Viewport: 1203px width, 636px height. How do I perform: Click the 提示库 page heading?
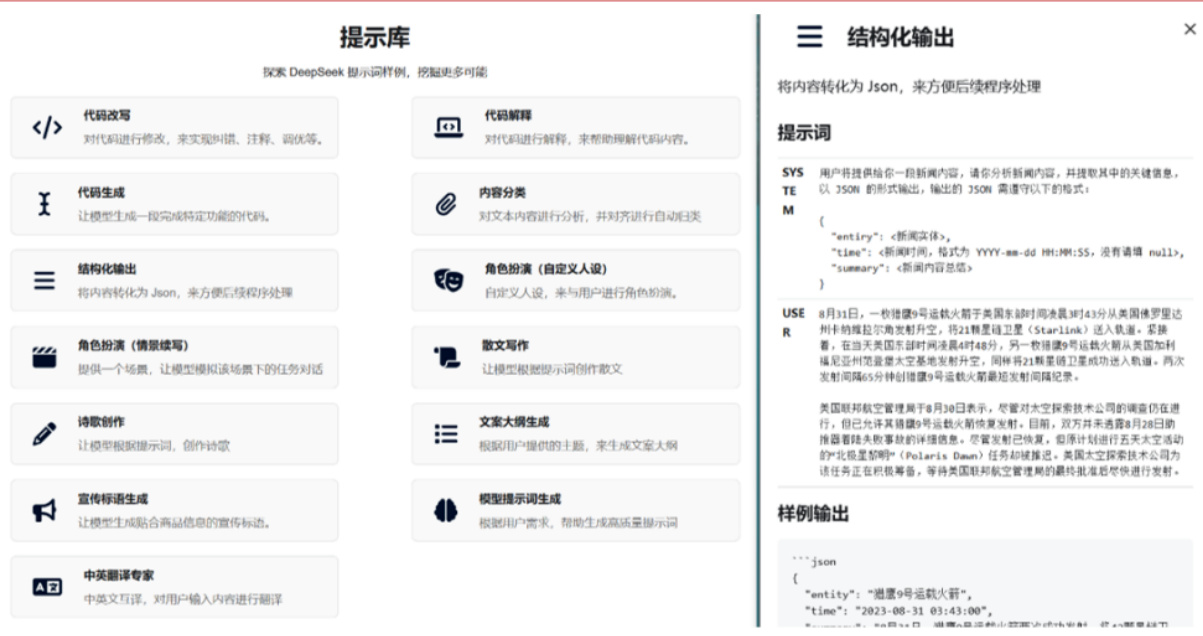374,38
